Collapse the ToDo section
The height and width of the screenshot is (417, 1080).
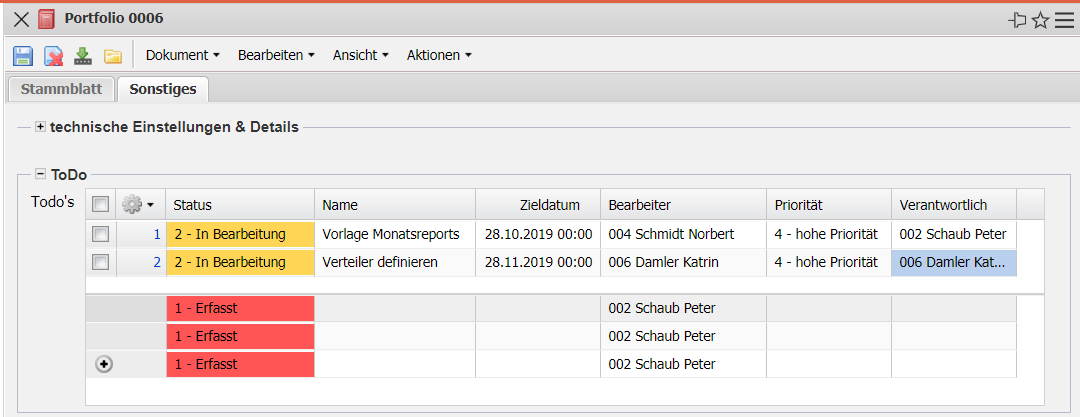click(40, 174)
